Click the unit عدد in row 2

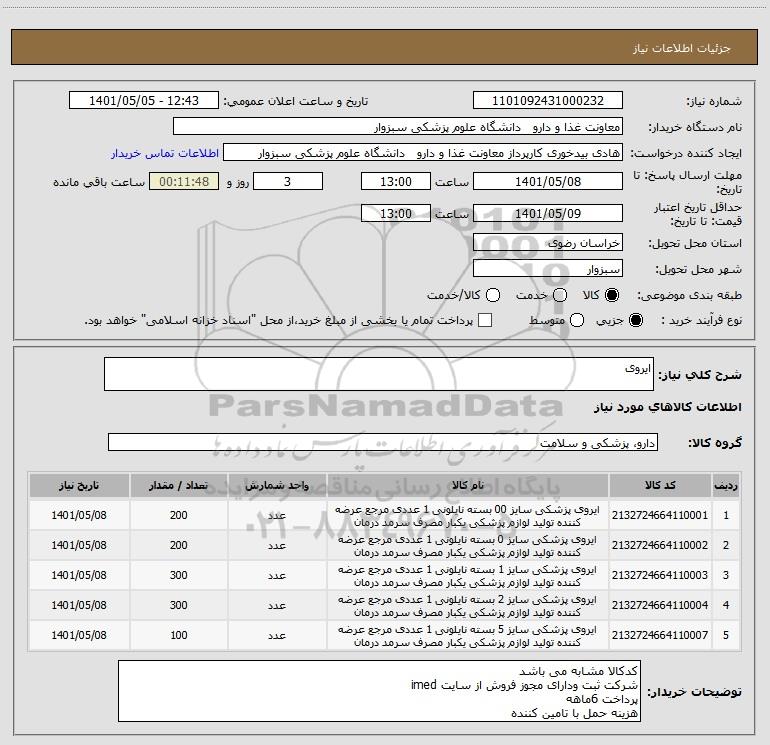pos(277,546)
